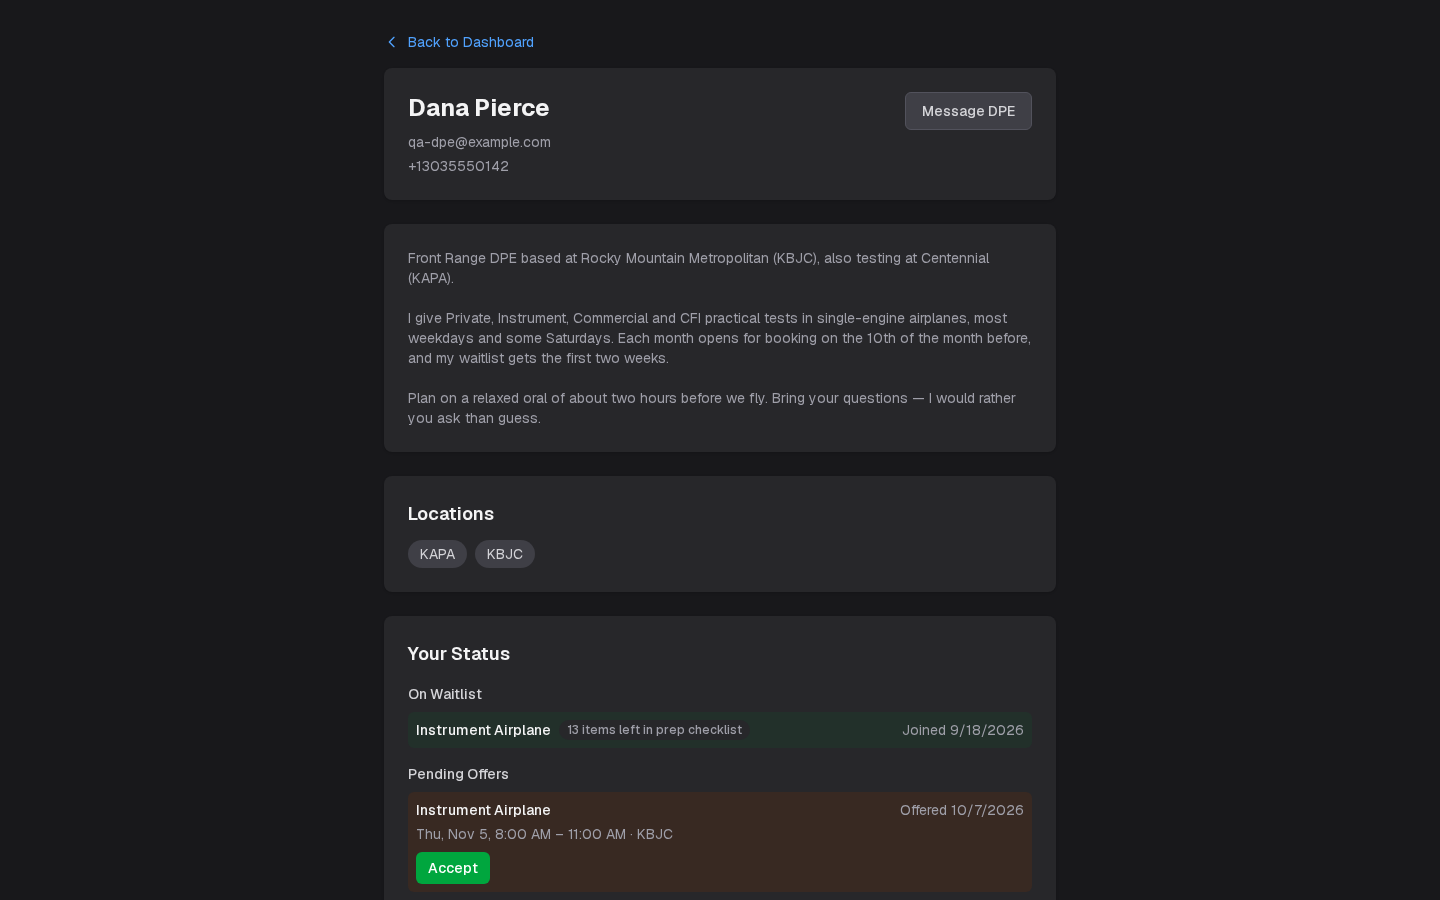Click the back chevron arrow icon
Image resolution: width=1440 pixels, height=900 pixels.
pyautogui.click(x=392, y=42)
